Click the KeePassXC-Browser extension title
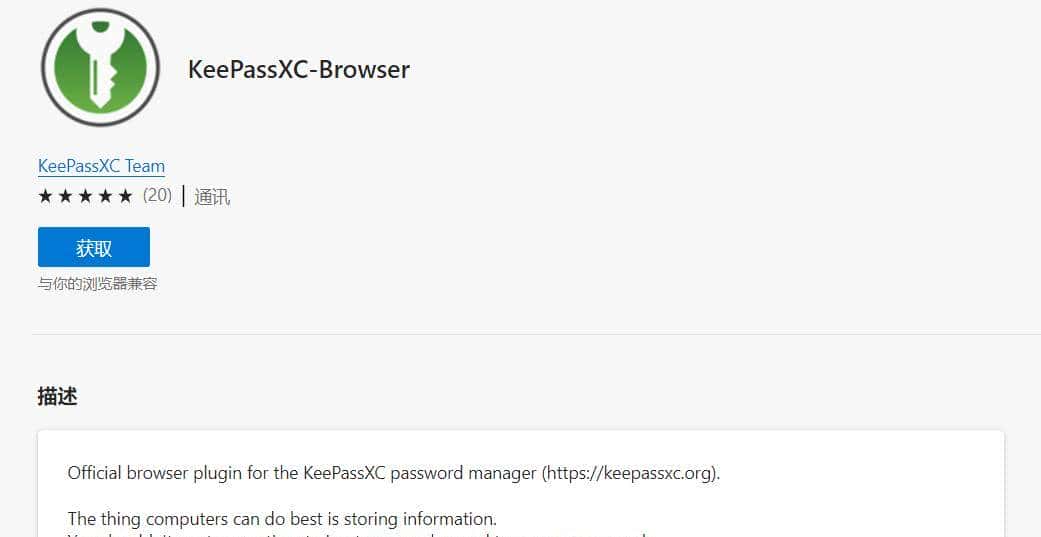The height and width of the screenshot is (537, 1041). pyautogui.click(x=299, y=69)
